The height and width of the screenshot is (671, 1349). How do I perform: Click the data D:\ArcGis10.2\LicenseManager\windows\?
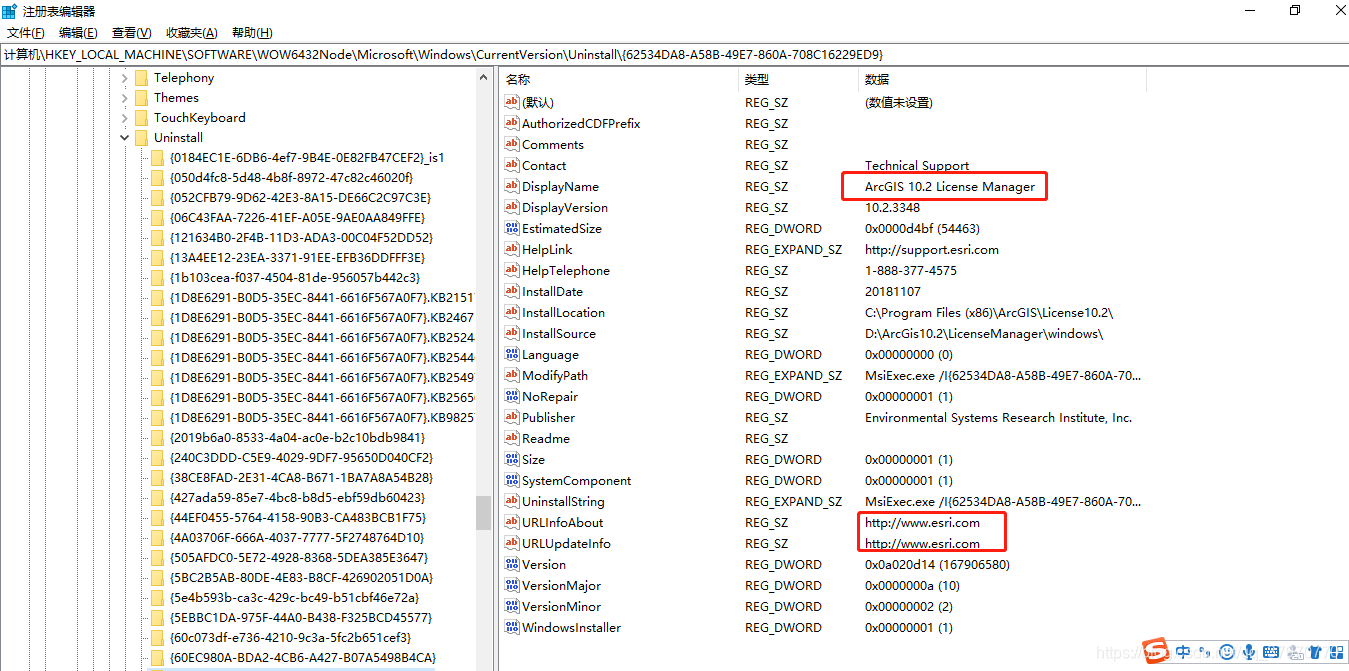click(984, 334)
